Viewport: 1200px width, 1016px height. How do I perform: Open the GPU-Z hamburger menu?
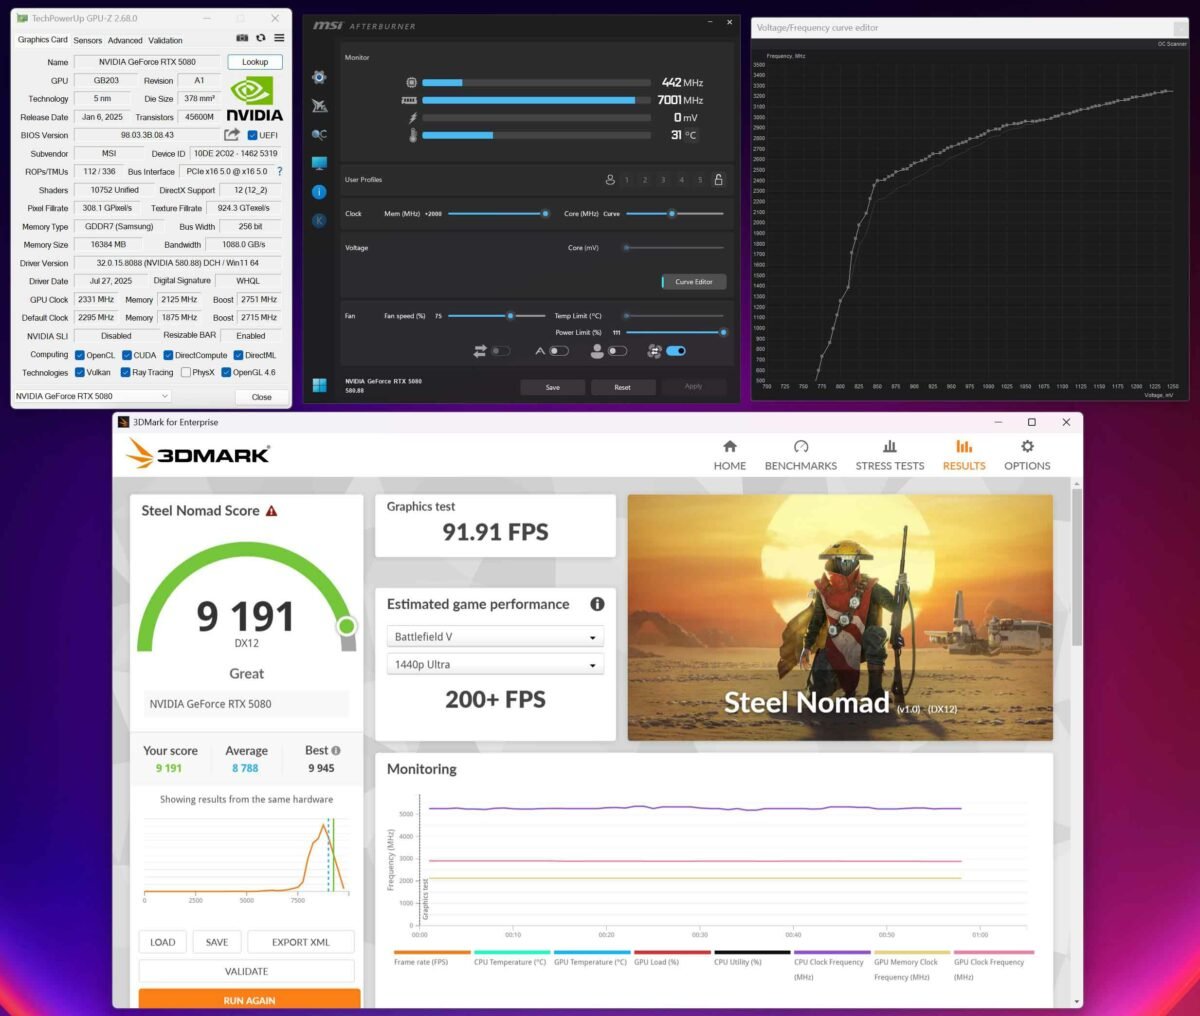coord(279,38)
